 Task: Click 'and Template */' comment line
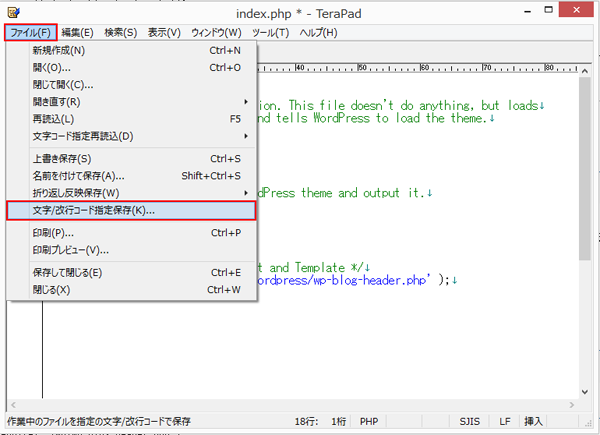[x=315, y=268]
